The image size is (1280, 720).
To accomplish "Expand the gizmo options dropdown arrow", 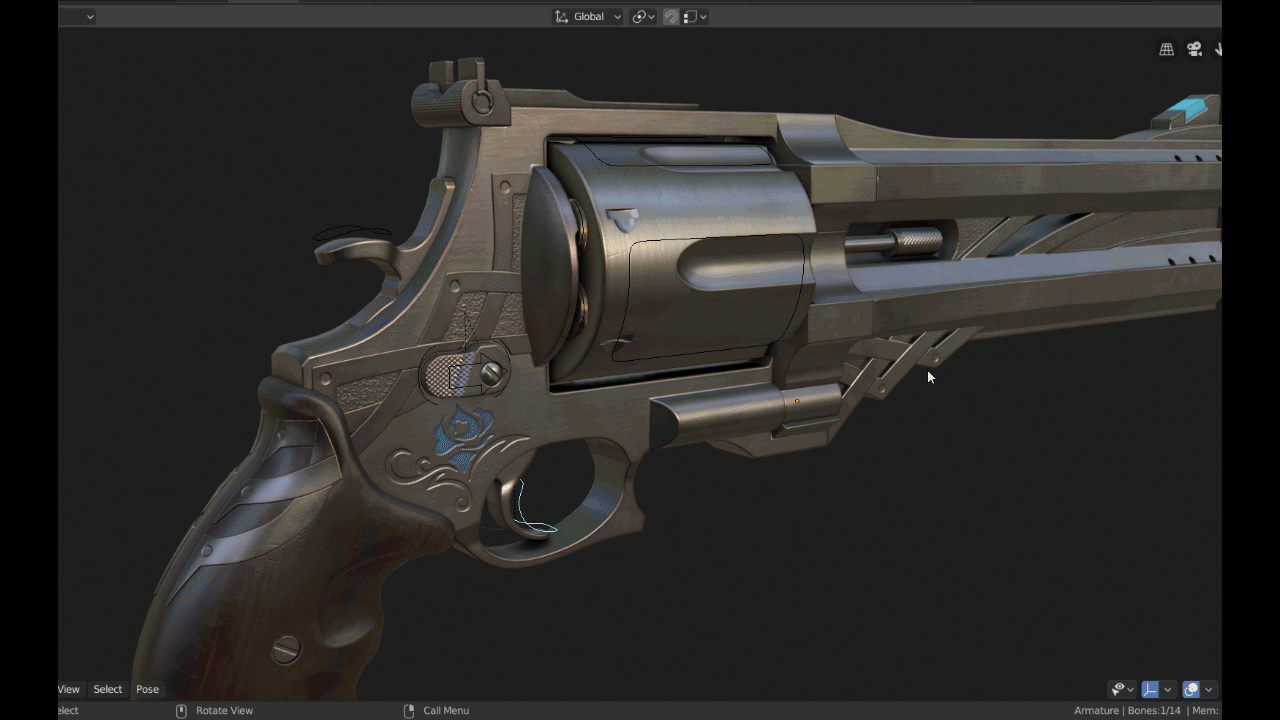I will [1167, 689].
